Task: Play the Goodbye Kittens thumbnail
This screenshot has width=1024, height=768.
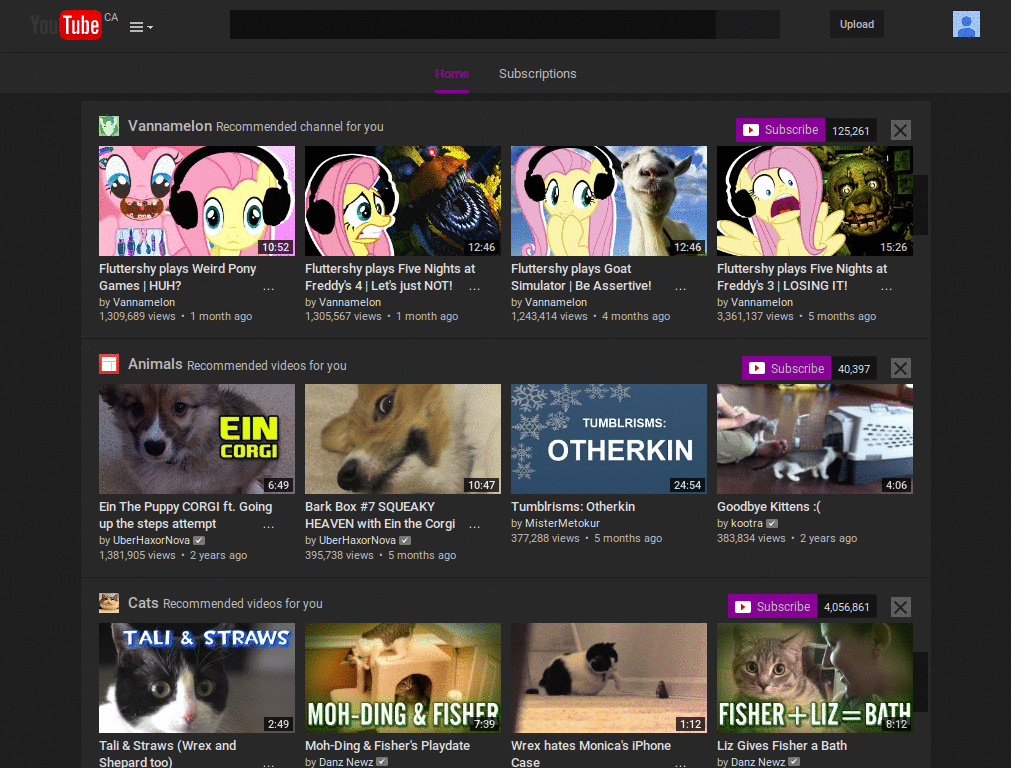Action: (x=815, y=439)
